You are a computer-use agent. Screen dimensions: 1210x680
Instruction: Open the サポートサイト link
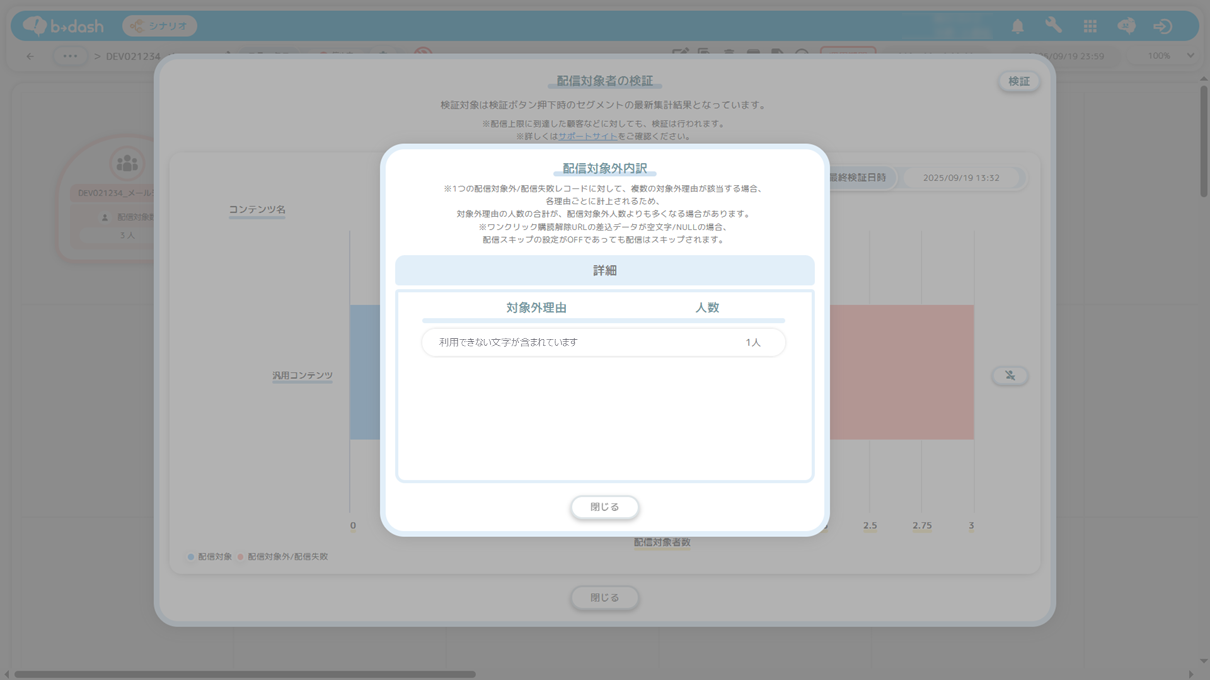click(587, 136)
